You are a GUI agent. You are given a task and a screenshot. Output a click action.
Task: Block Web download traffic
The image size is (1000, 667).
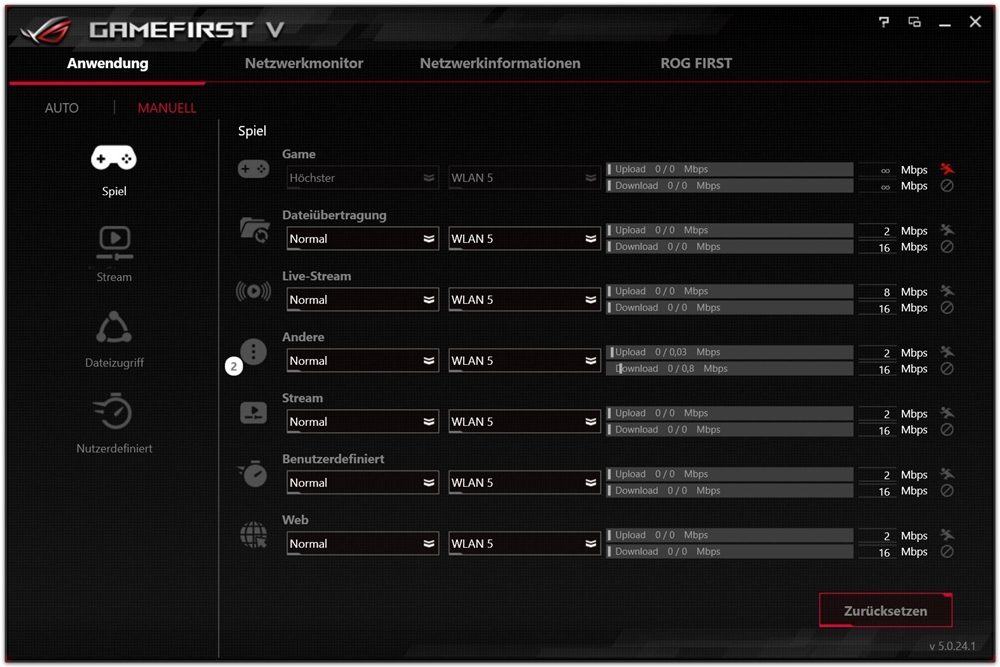tap(947, 552)
